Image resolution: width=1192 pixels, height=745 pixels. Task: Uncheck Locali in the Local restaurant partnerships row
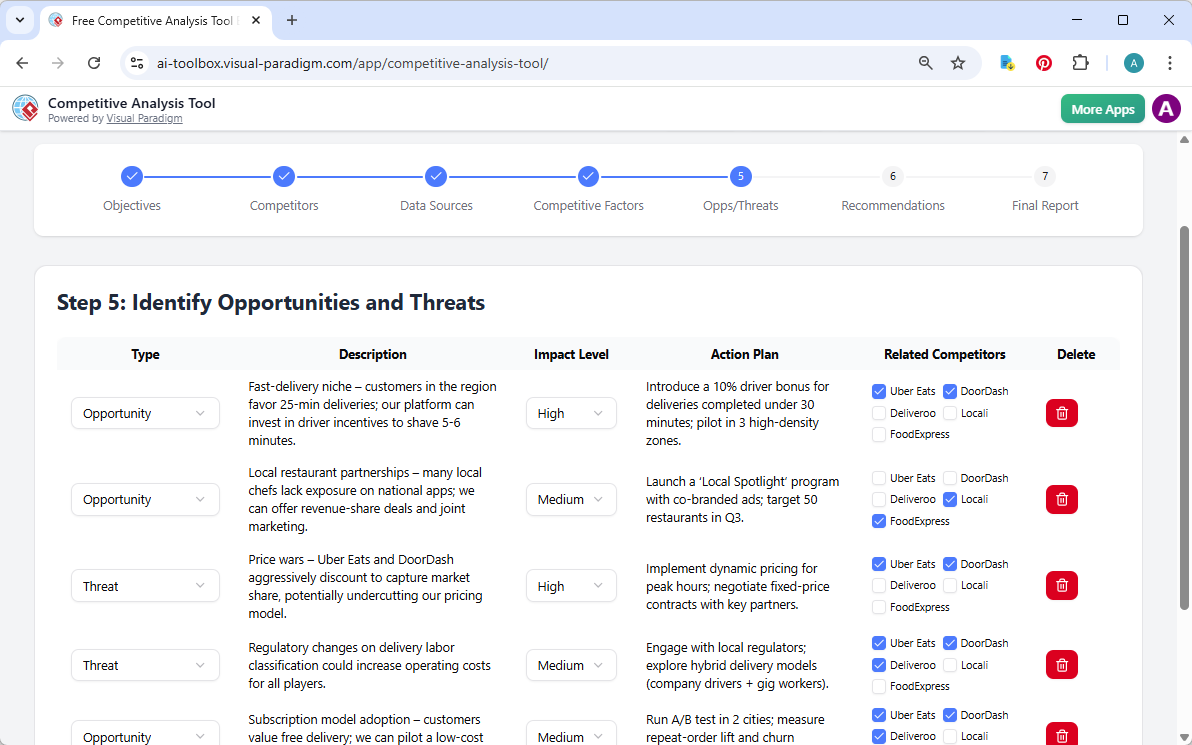[x=948, y=499]
